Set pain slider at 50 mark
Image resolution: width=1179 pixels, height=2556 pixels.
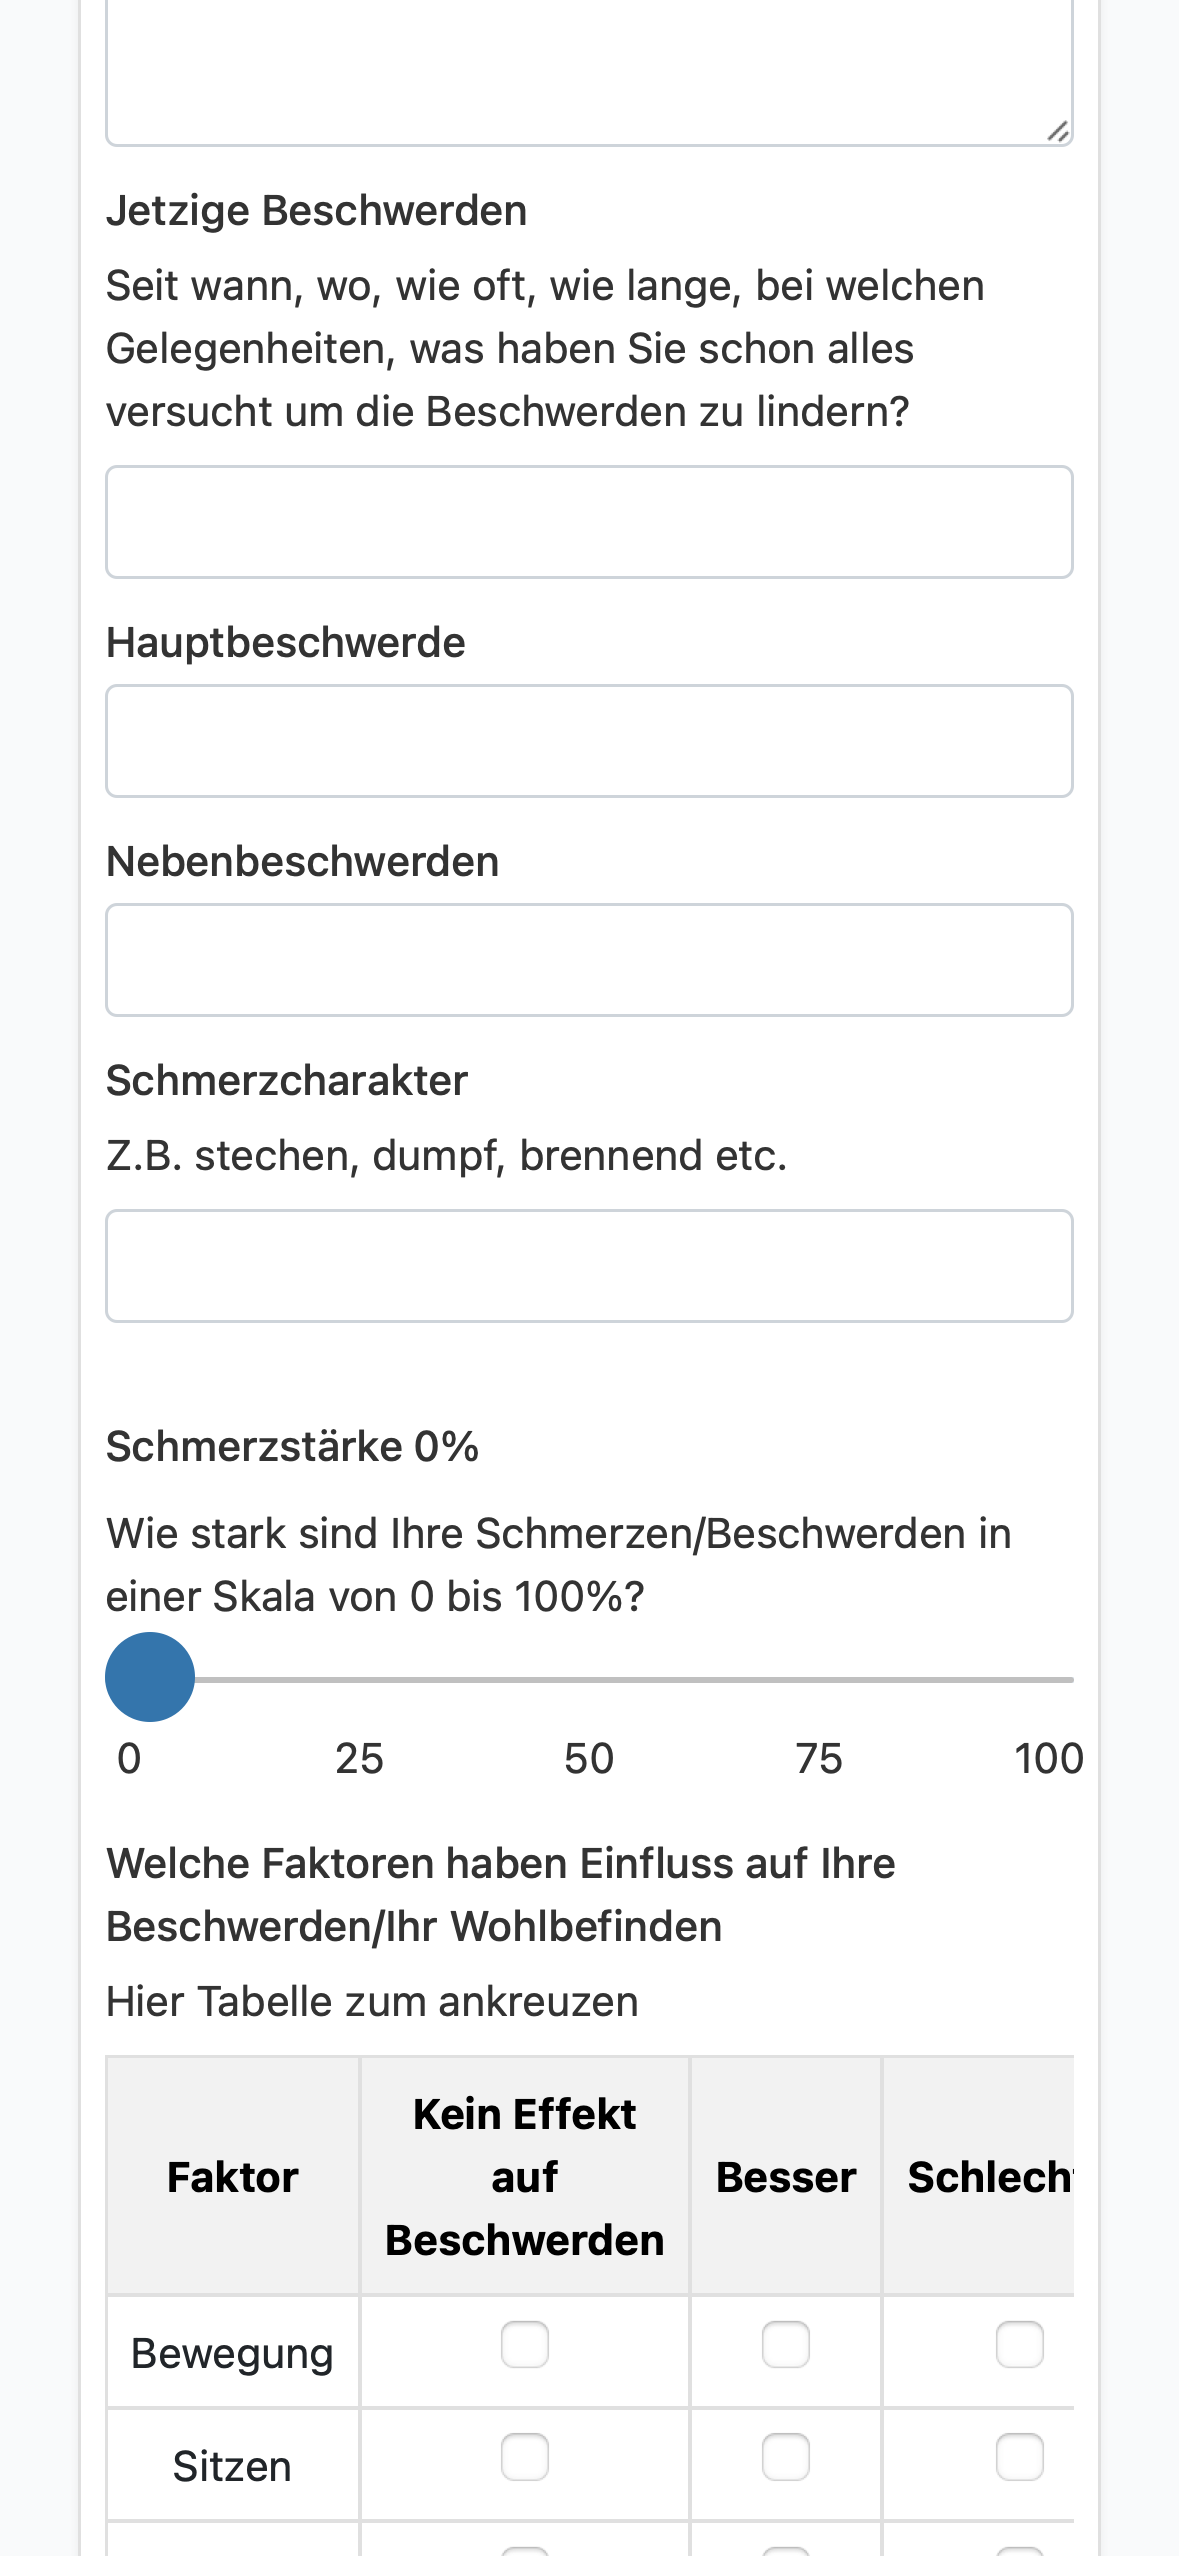(589, 1679)
